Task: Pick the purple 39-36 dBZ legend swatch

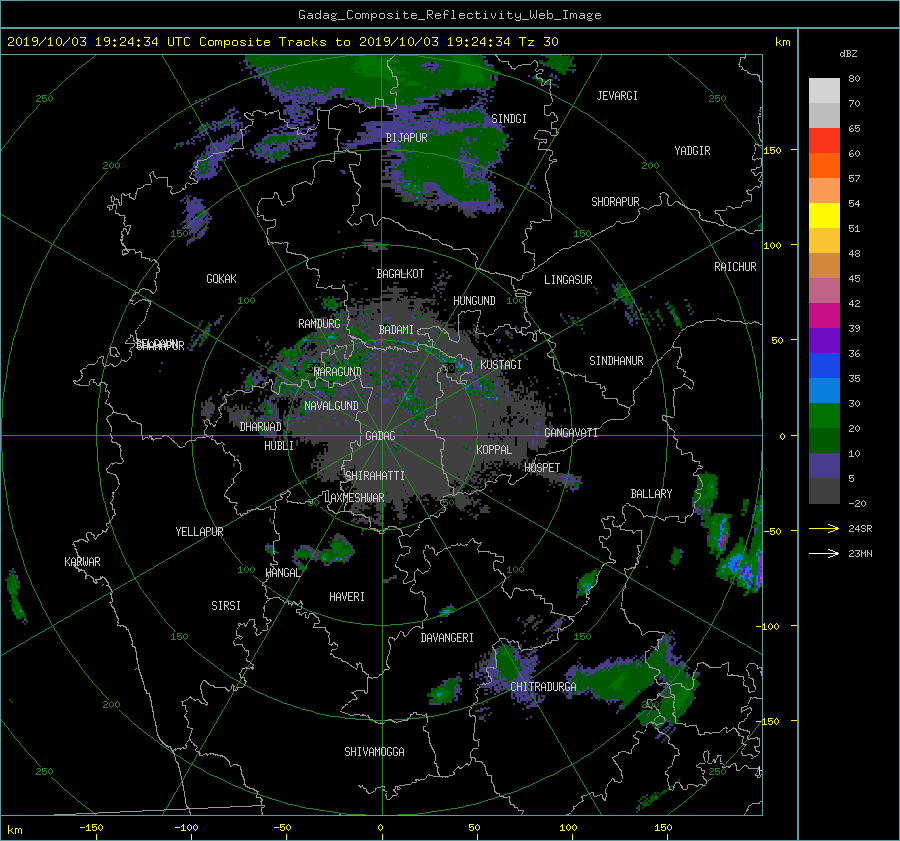Action: pos(824,340)
